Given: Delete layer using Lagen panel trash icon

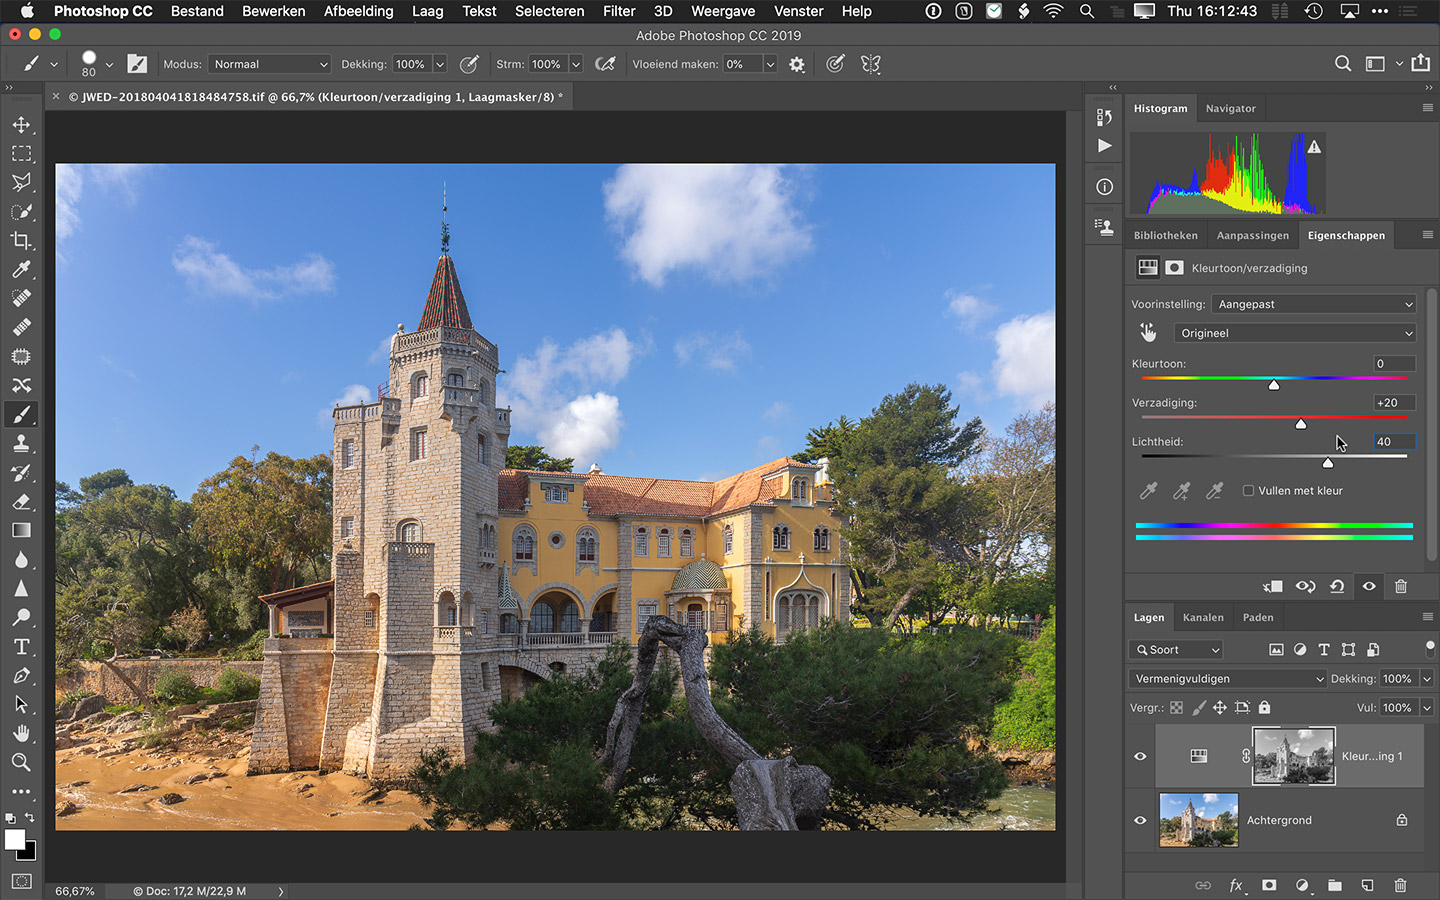Looking at the screenshot, I should (x=1400, y=885).
